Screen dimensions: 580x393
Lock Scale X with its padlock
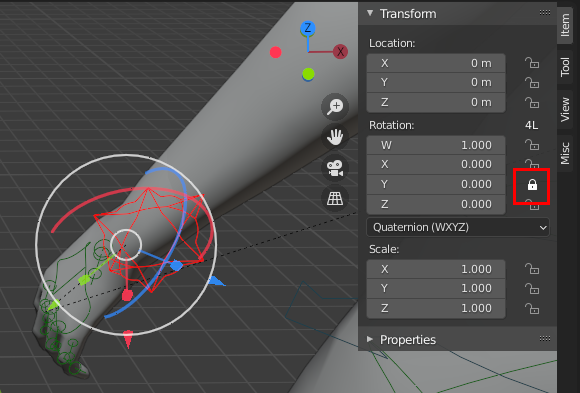[532, 269]
